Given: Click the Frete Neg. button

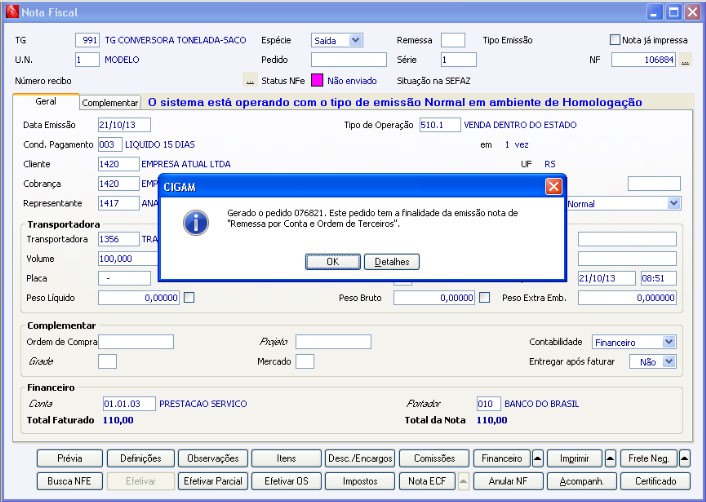Looking at the screenshot, I should coord(648,458).
